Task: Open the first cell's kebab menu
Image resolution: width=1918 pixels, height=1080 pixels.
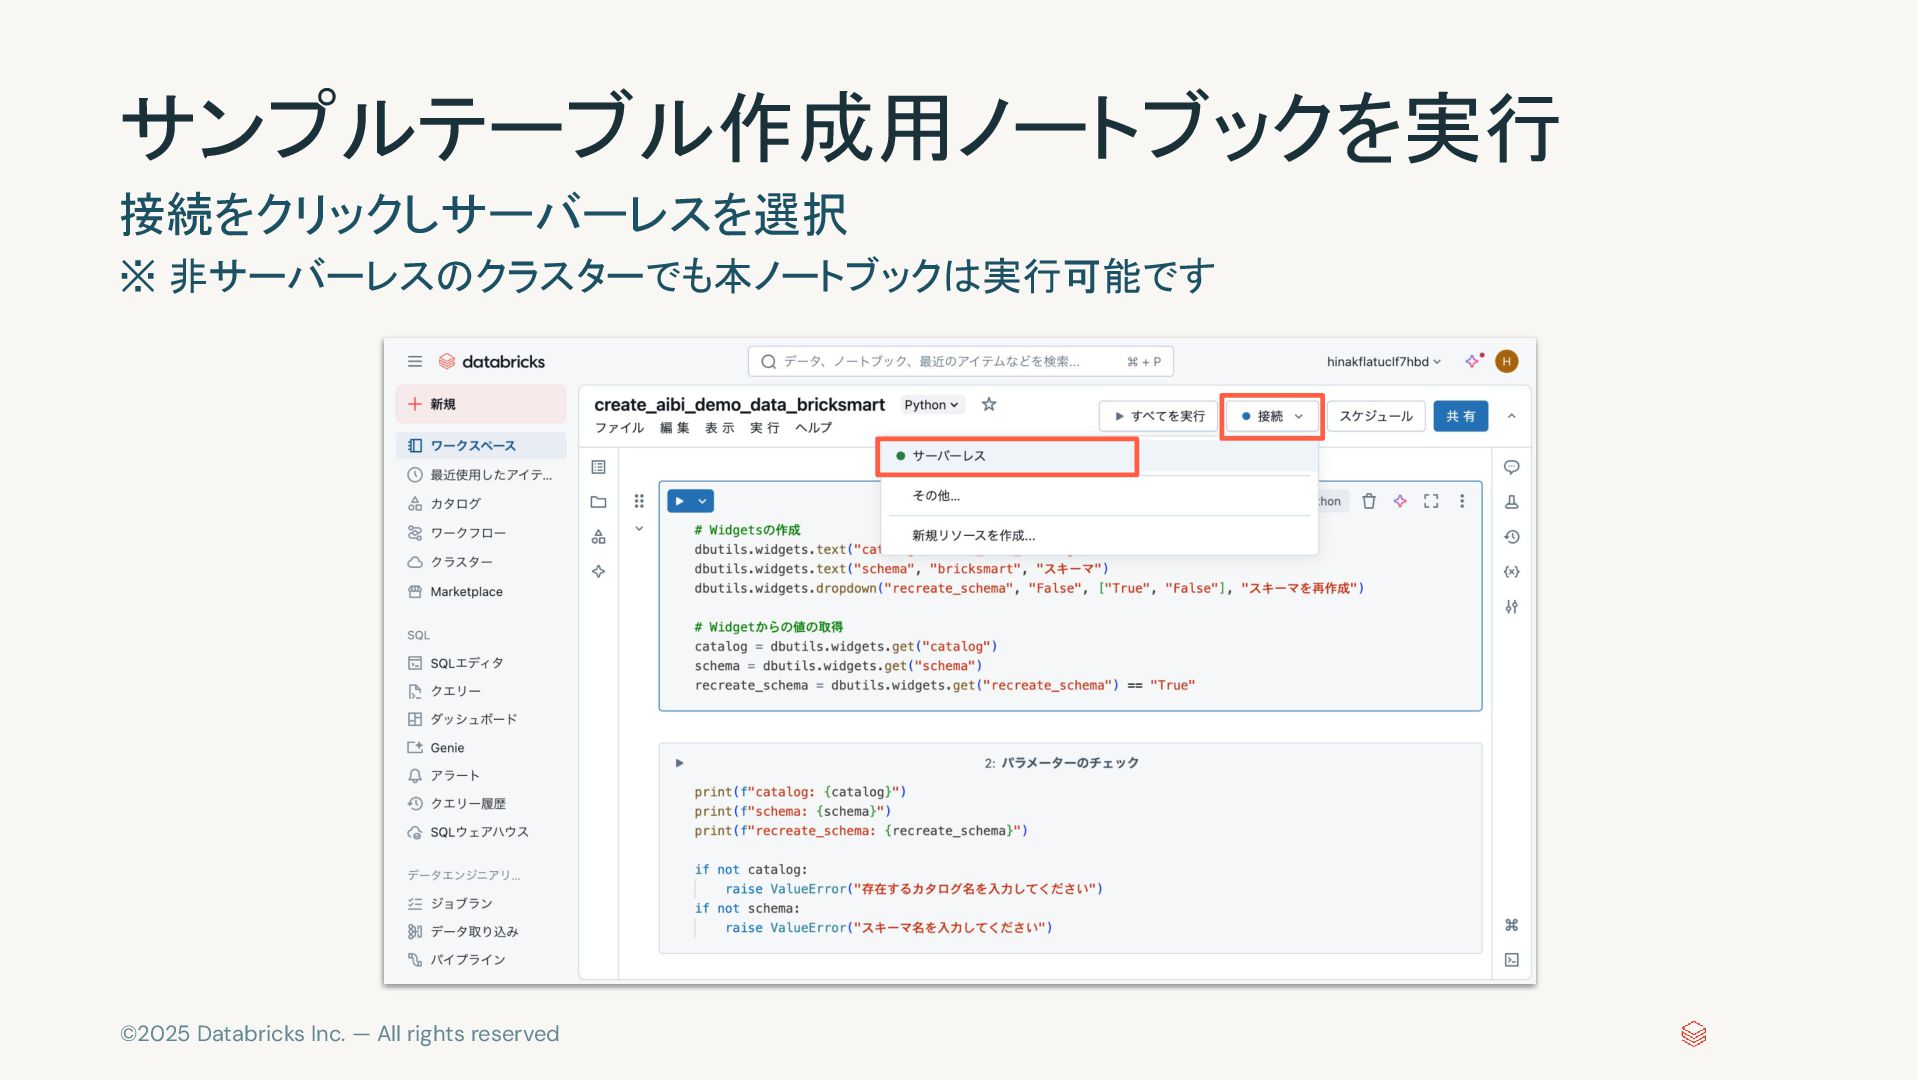Action: pos(1462,501)
